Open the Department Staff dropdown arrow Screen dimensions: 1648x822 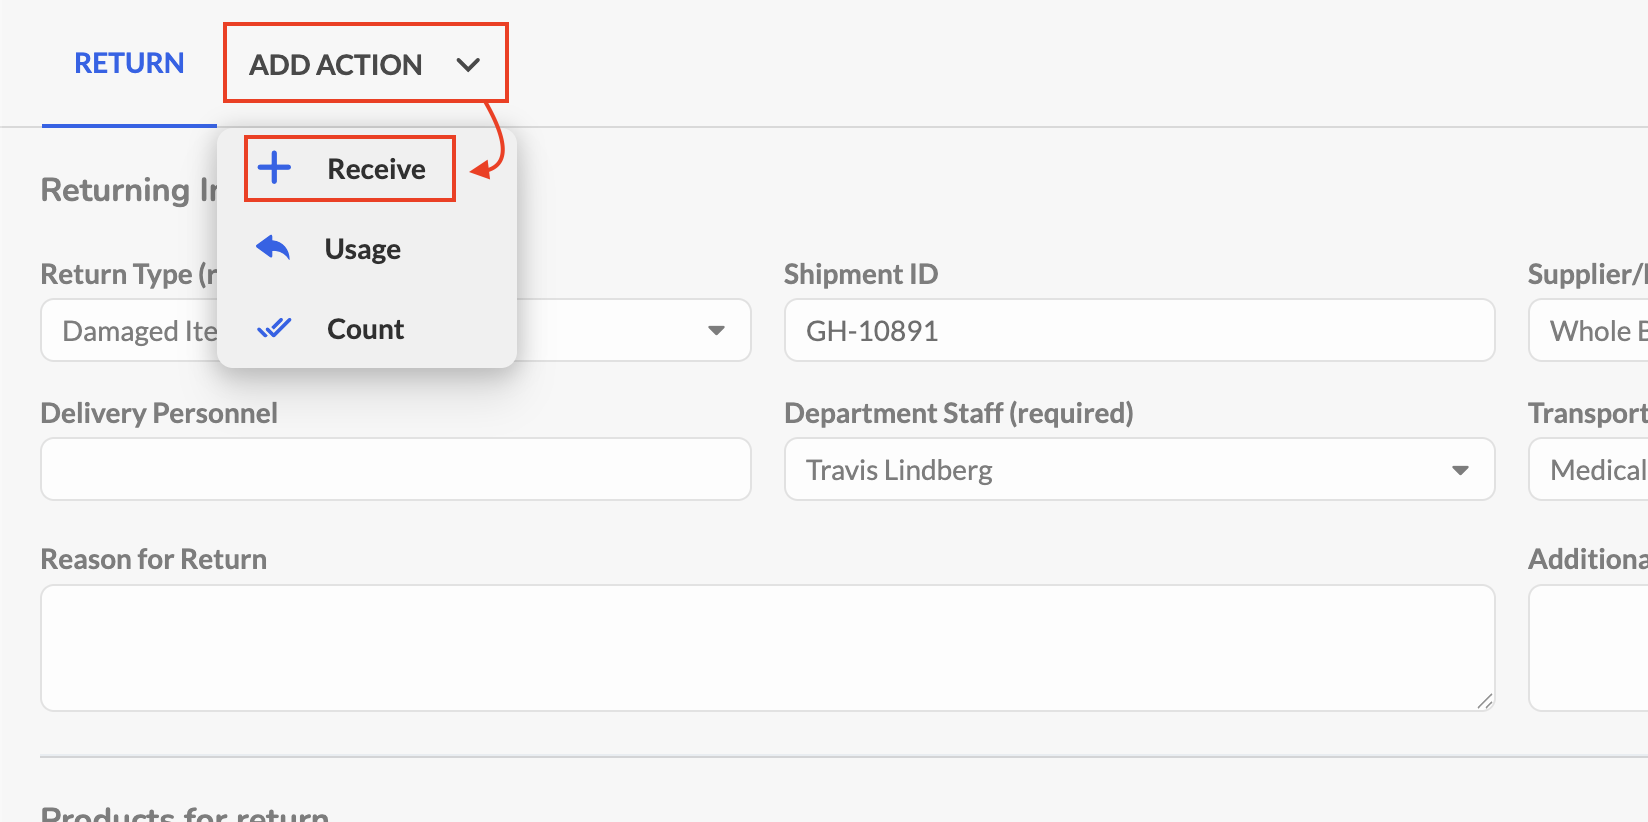[1460, 470]
